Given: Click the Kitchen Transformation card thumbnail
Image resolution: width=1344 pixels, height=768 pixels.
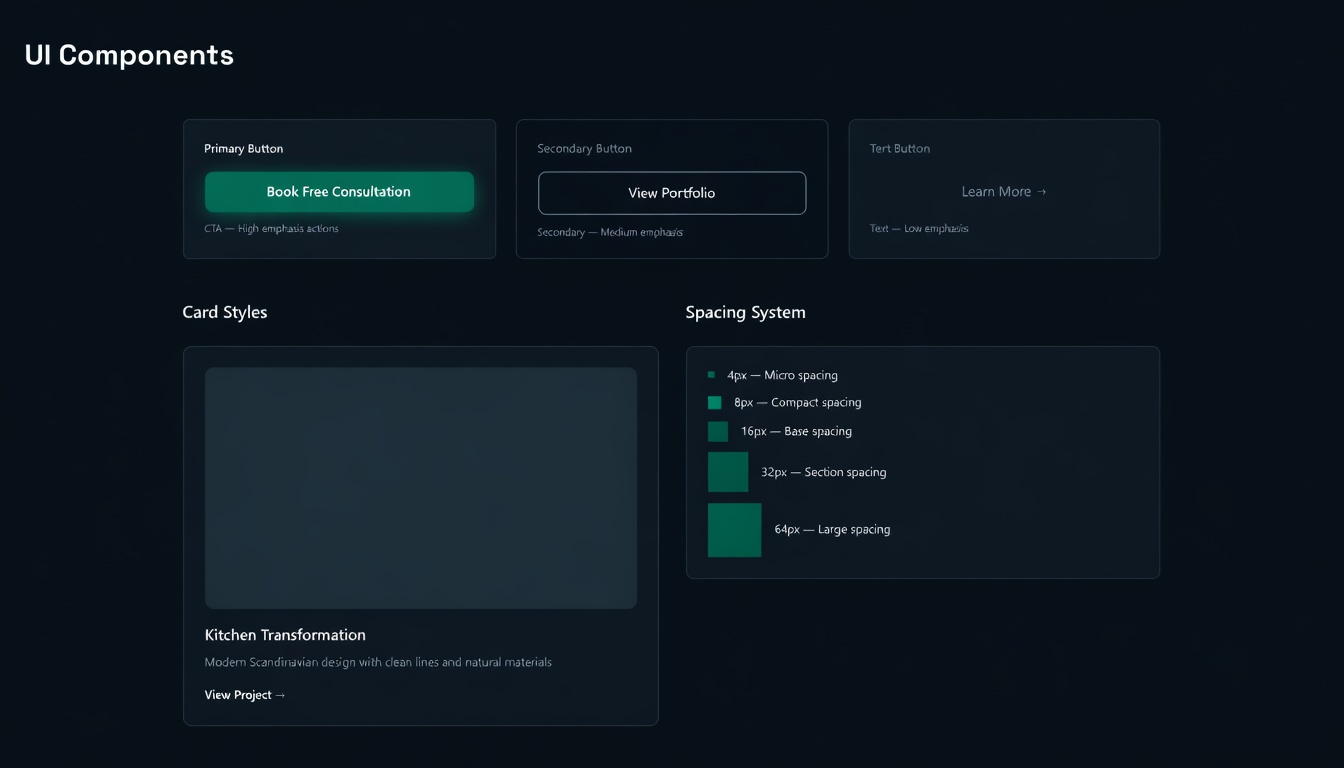Looking at the screenshot, I should coord(420,487).
